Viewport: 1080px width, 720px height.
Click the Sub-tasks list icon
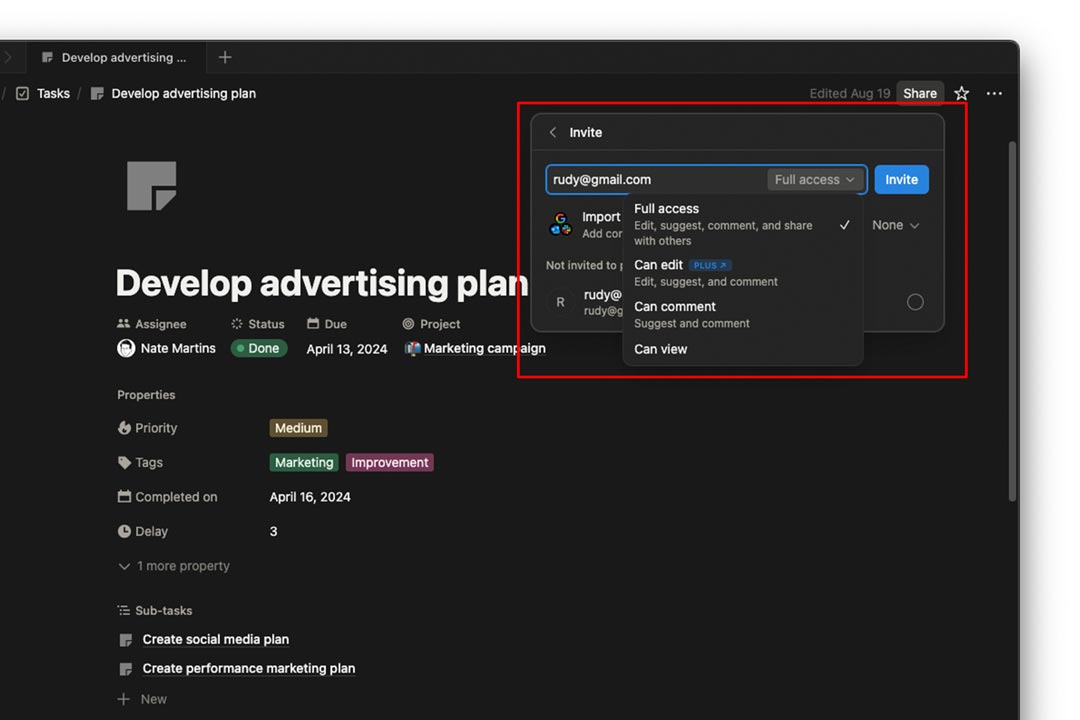pos(123,610)
